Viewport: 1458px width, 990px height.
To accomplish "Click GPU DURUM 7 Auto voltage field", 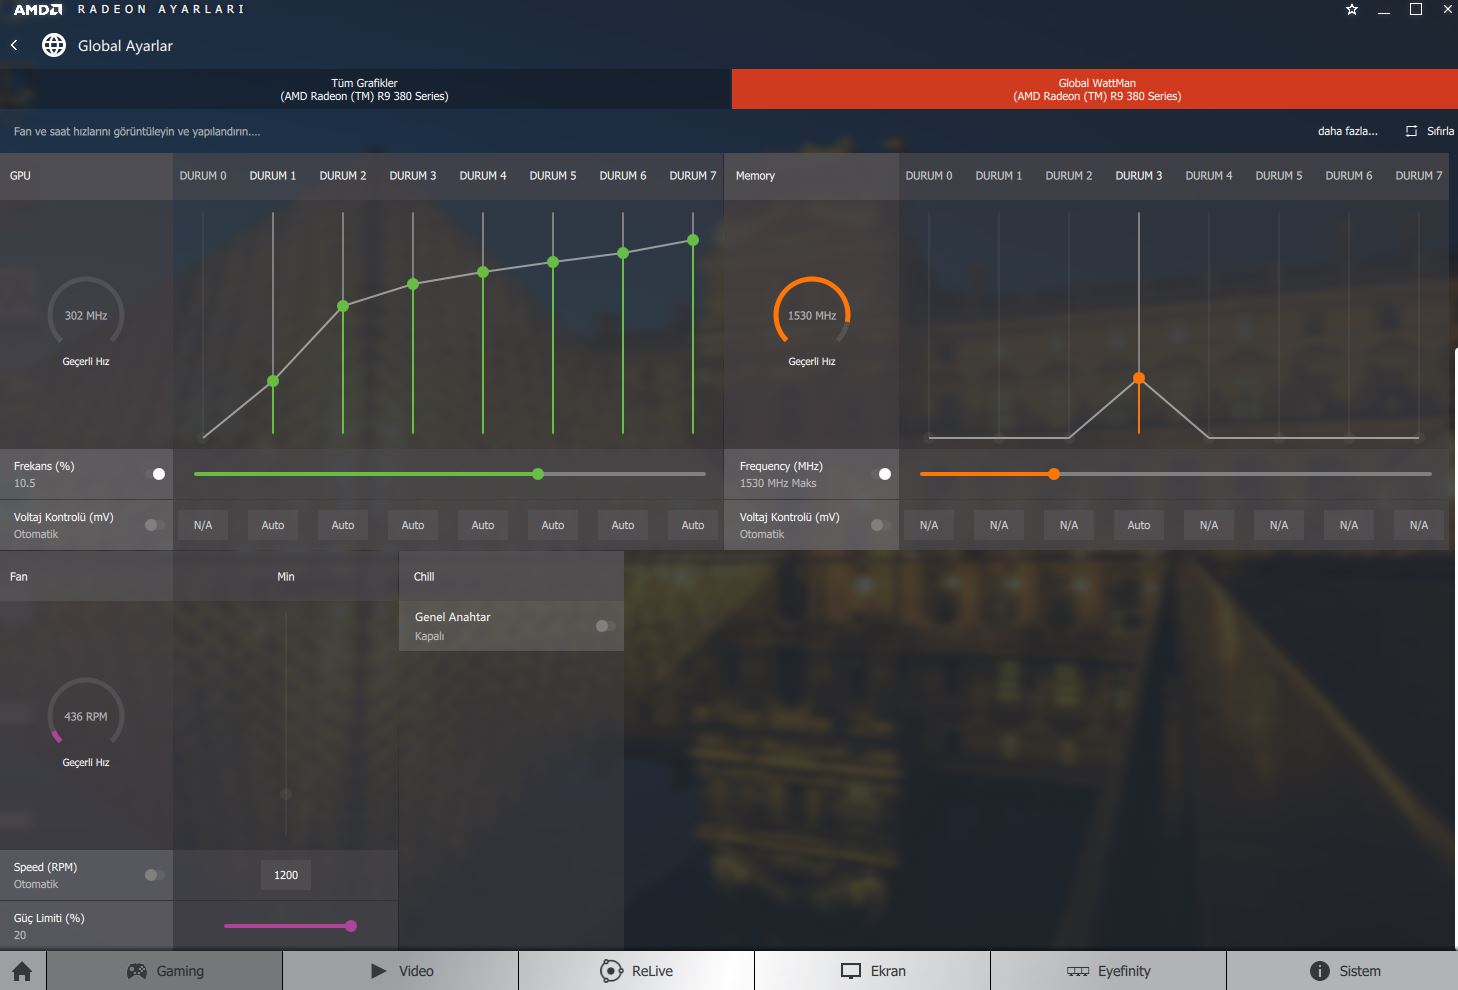I will (x=693, y=525).
